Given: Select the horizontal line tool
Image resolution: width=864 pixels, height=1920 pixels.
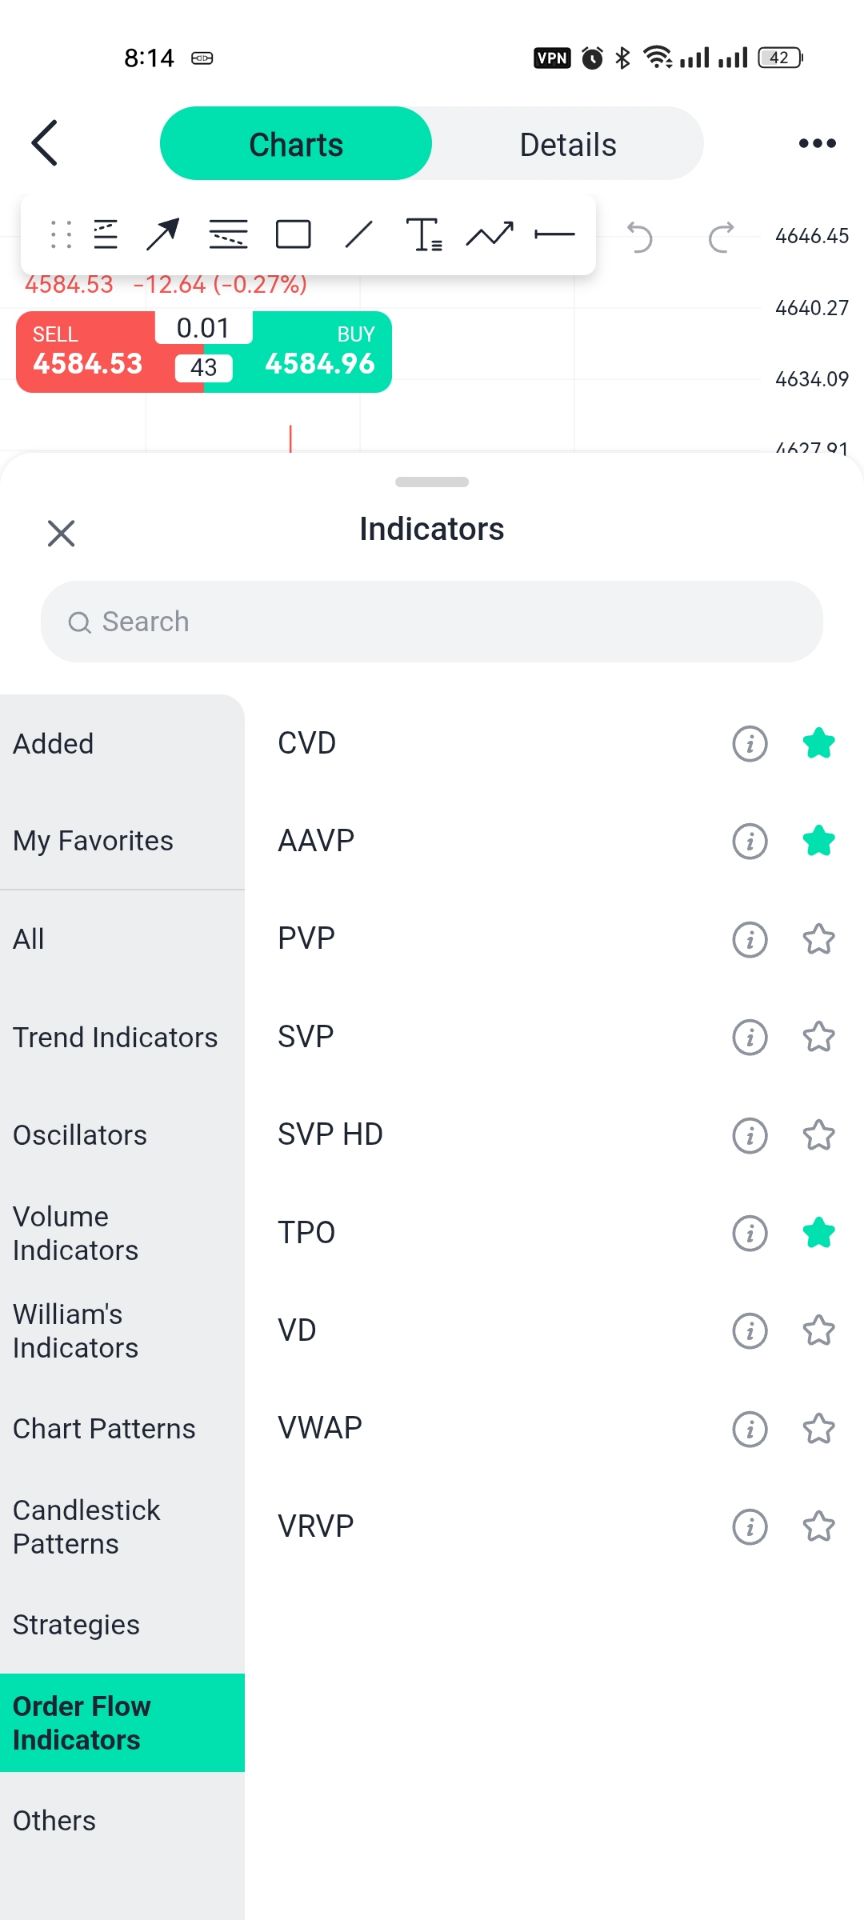Looking at the screenshot, I should point(554,235).
